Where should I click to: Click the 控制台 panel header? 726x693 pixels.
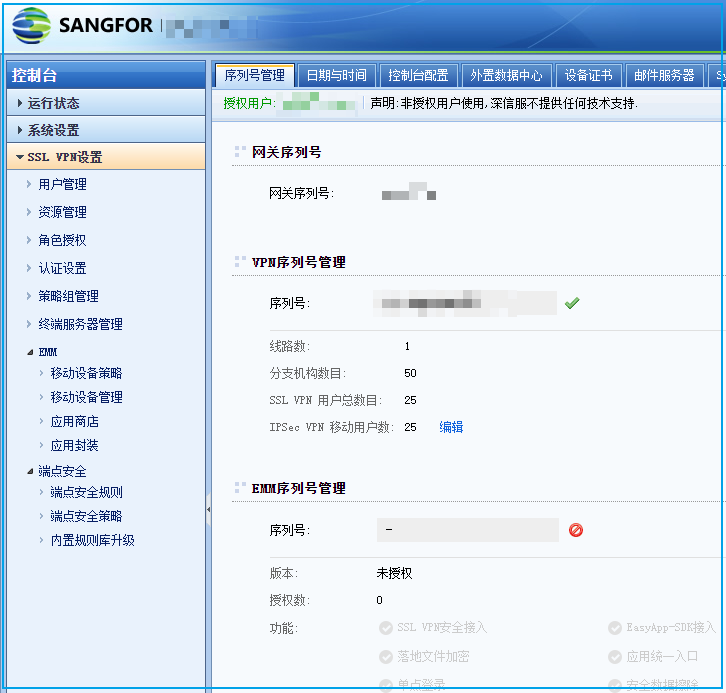click(x=106, y=75)
